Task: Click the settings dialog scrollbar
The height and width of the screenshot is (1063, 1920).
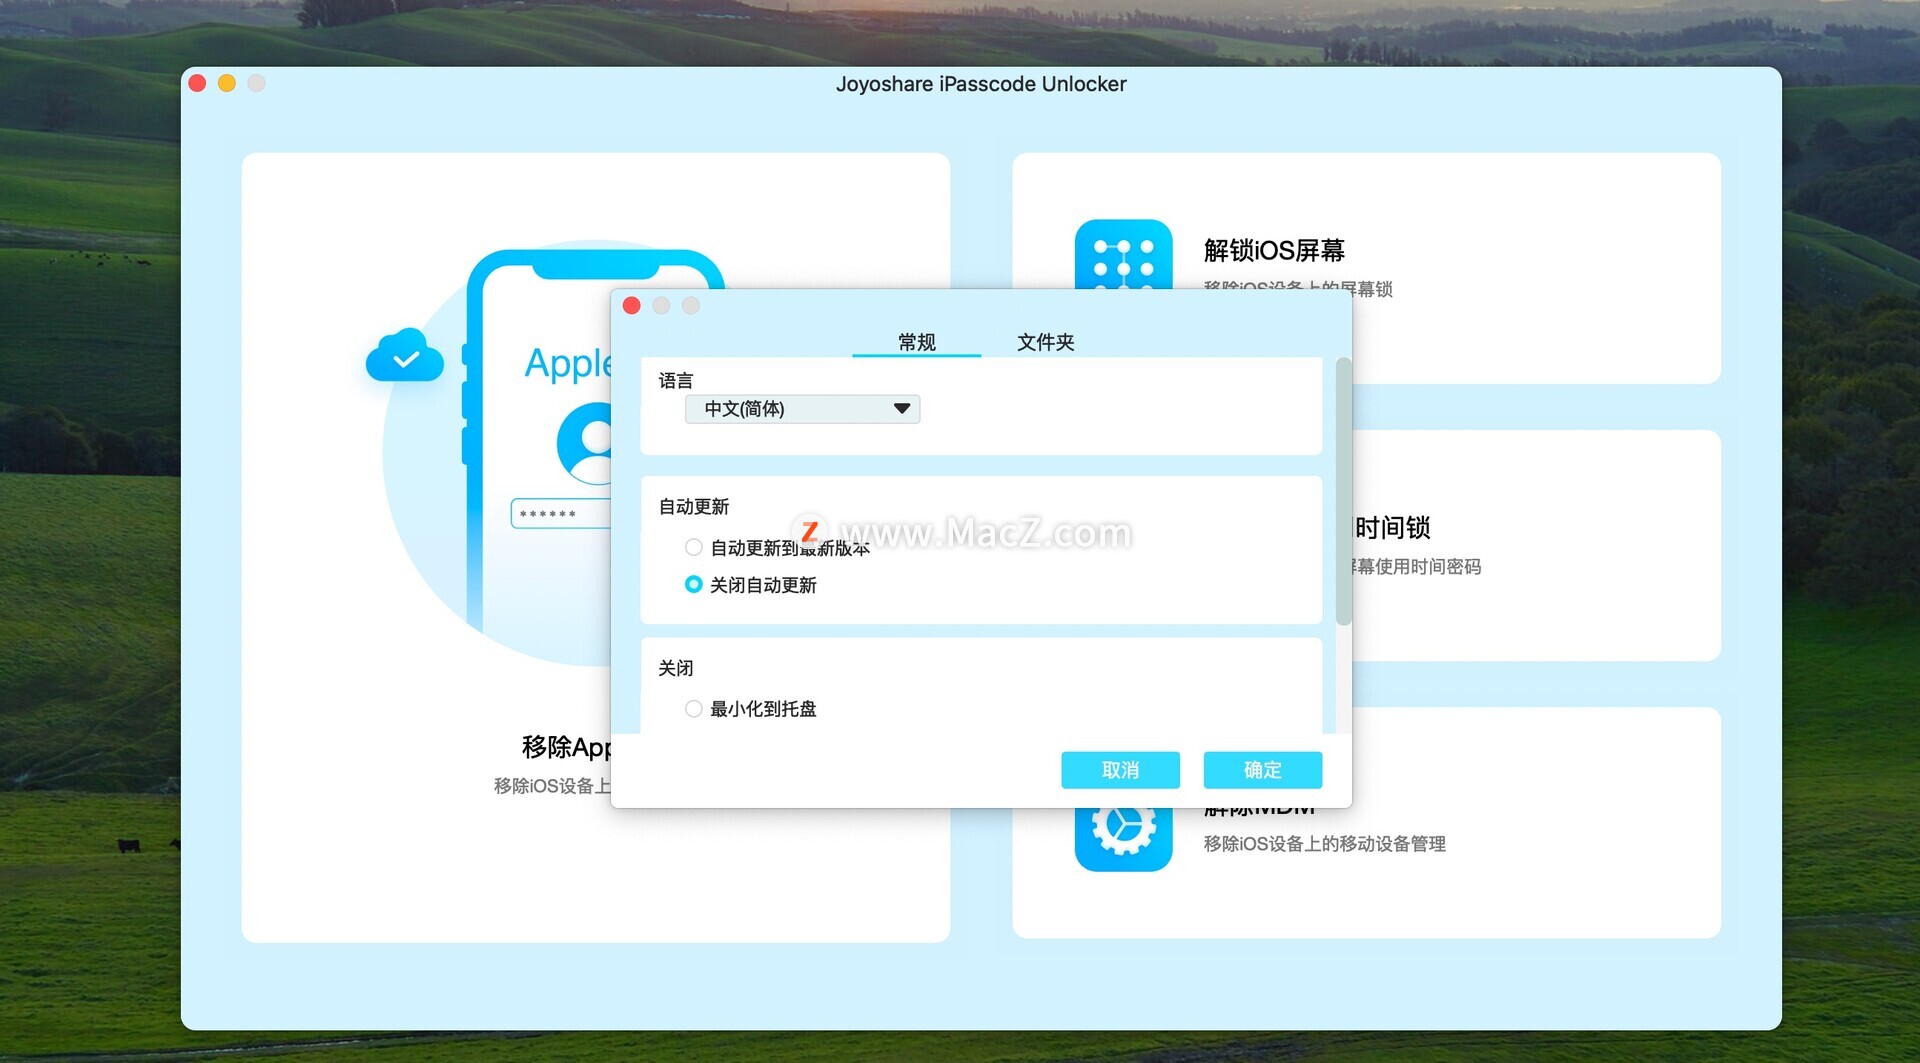Action: pyautogui.click(x=1343, y=492)
